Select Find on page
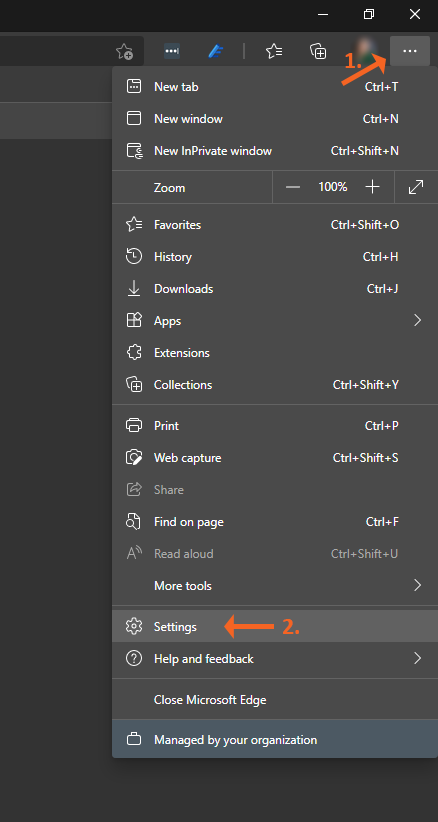Image resolution: width=438 pixels, height=822 pixels. point(275,522)
